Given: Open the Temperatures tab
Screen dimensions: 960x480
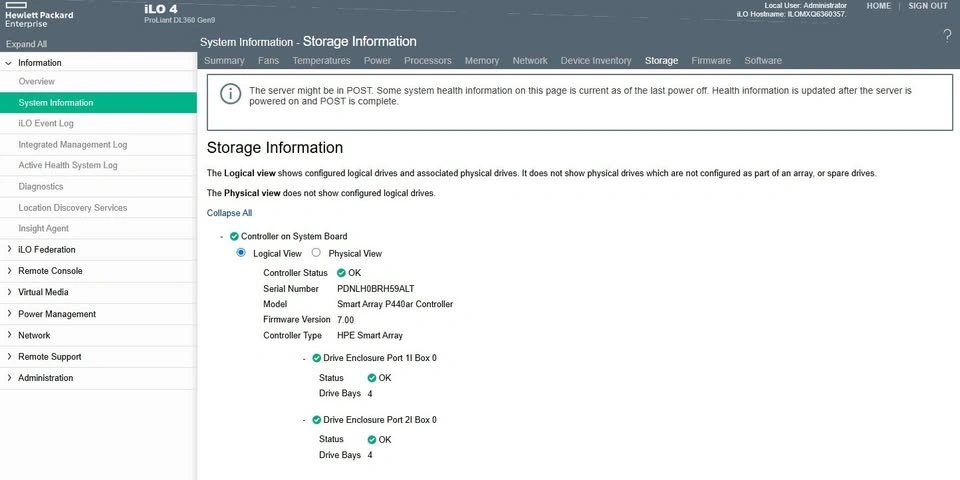Looking at the screenshot, I should coord(321,61).
